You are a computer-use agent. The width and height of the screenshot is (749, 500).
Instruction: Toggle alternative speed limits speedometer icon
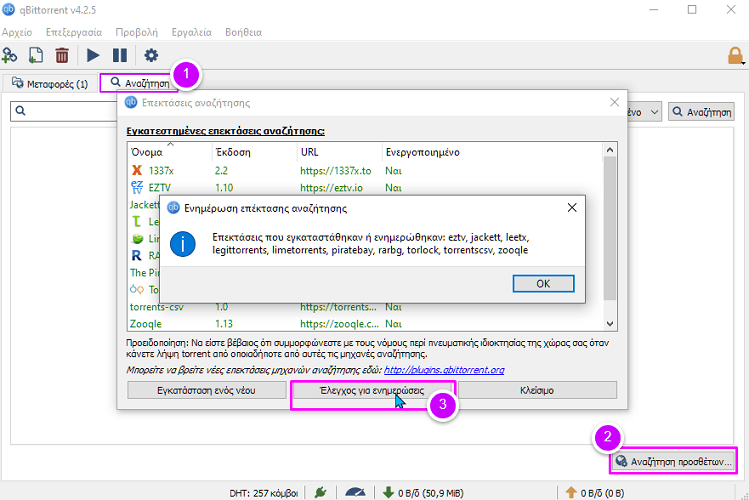[355, 492]
